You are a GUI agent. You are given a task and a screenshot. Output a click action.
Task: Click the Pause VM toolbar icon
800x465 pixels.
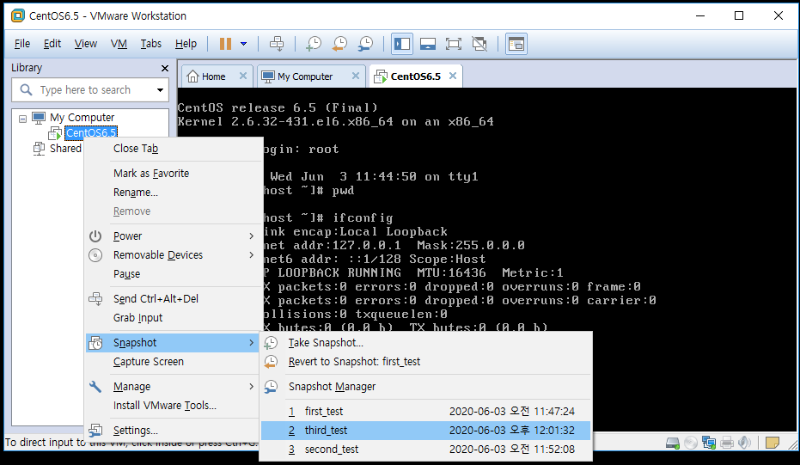(226, 44)
